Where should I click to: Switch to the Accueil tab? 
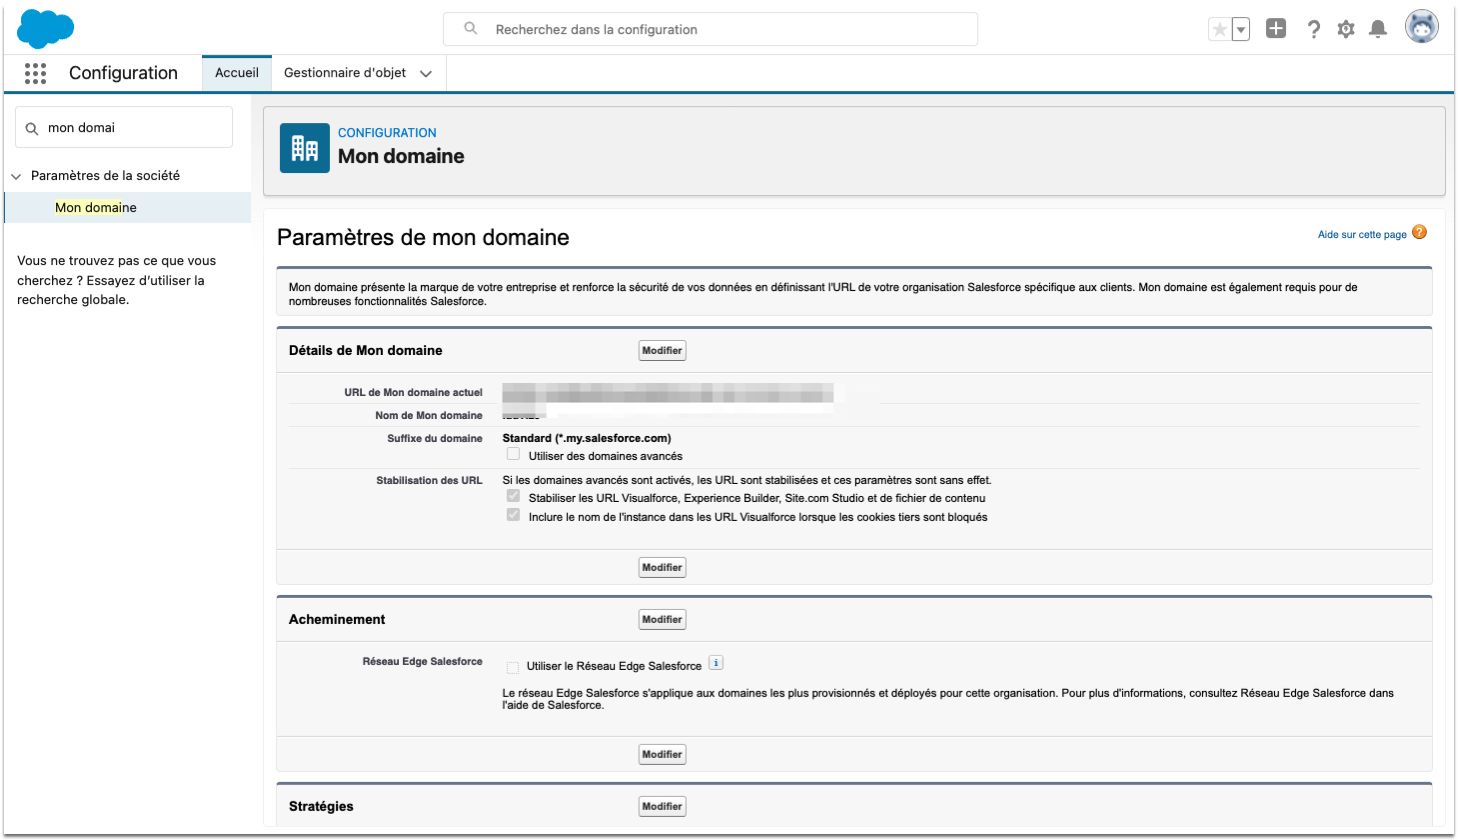237,73
